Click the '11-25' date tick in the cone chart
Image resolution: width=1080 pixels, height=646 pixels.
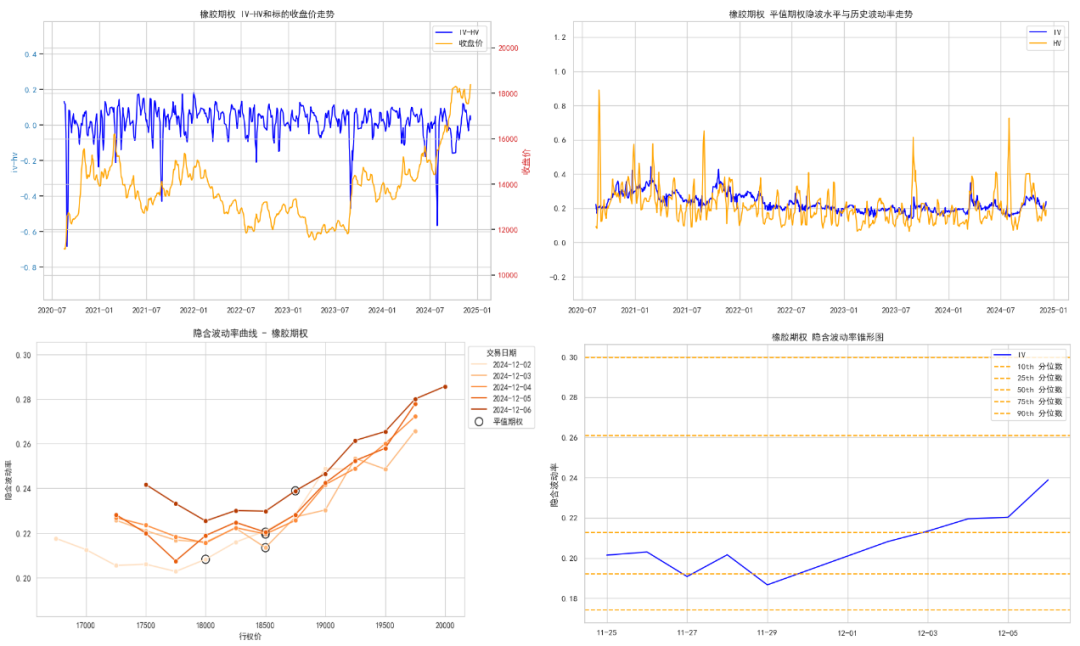tap(607, 633)
